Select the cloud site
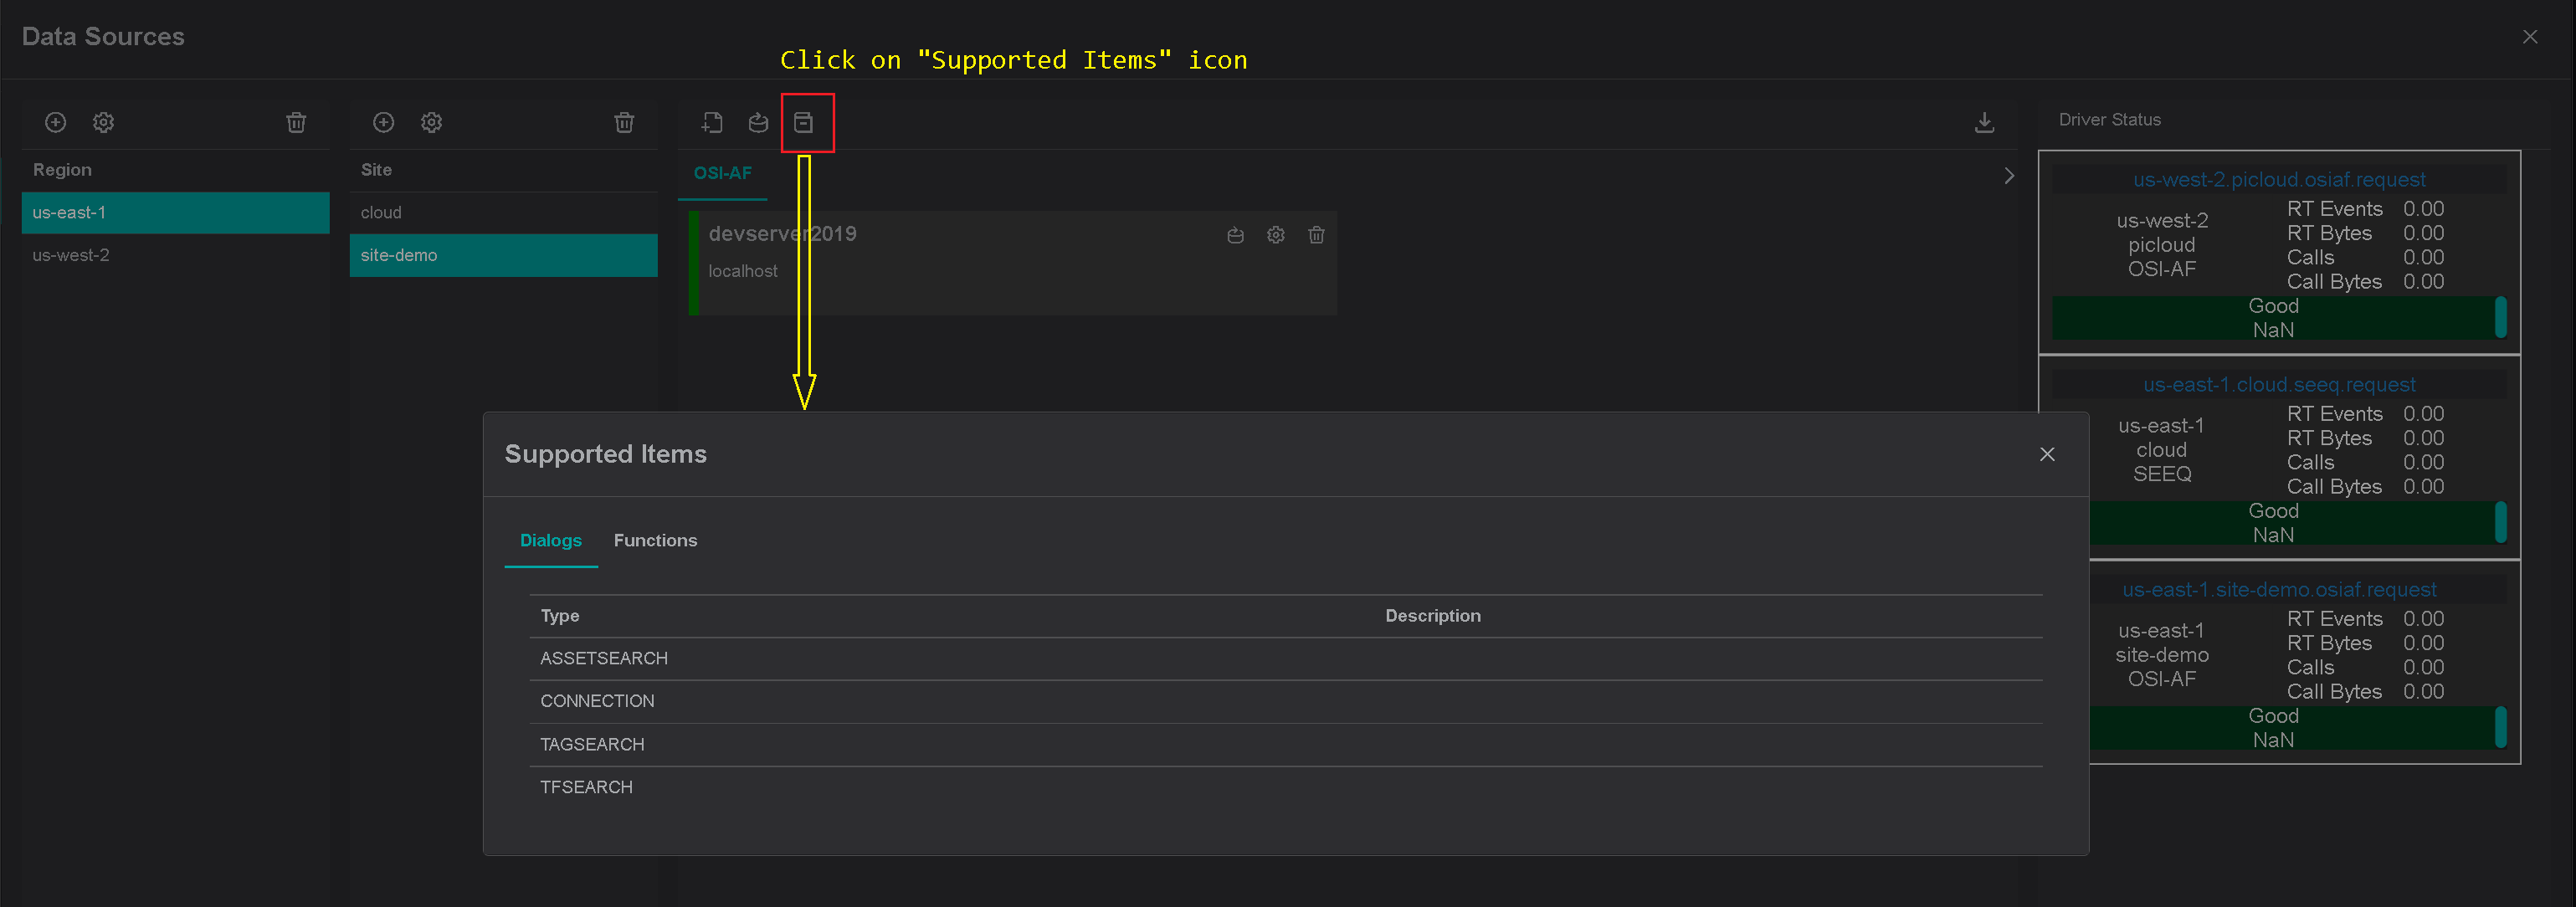Image resolution: width=2576 pixels, height=907 pixels. [x=504, y=213]
